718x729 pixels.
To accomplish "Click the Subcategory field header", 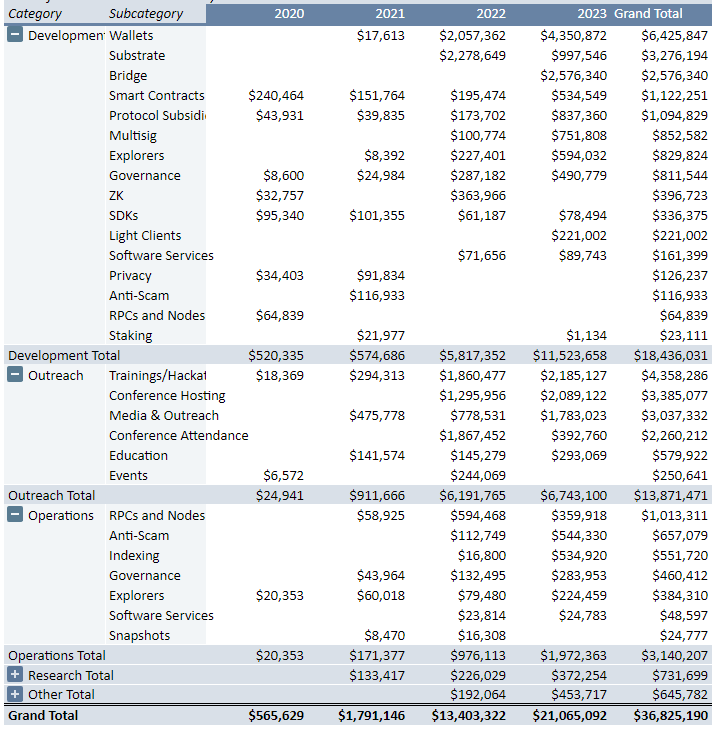I will click(x=146, y=14).
